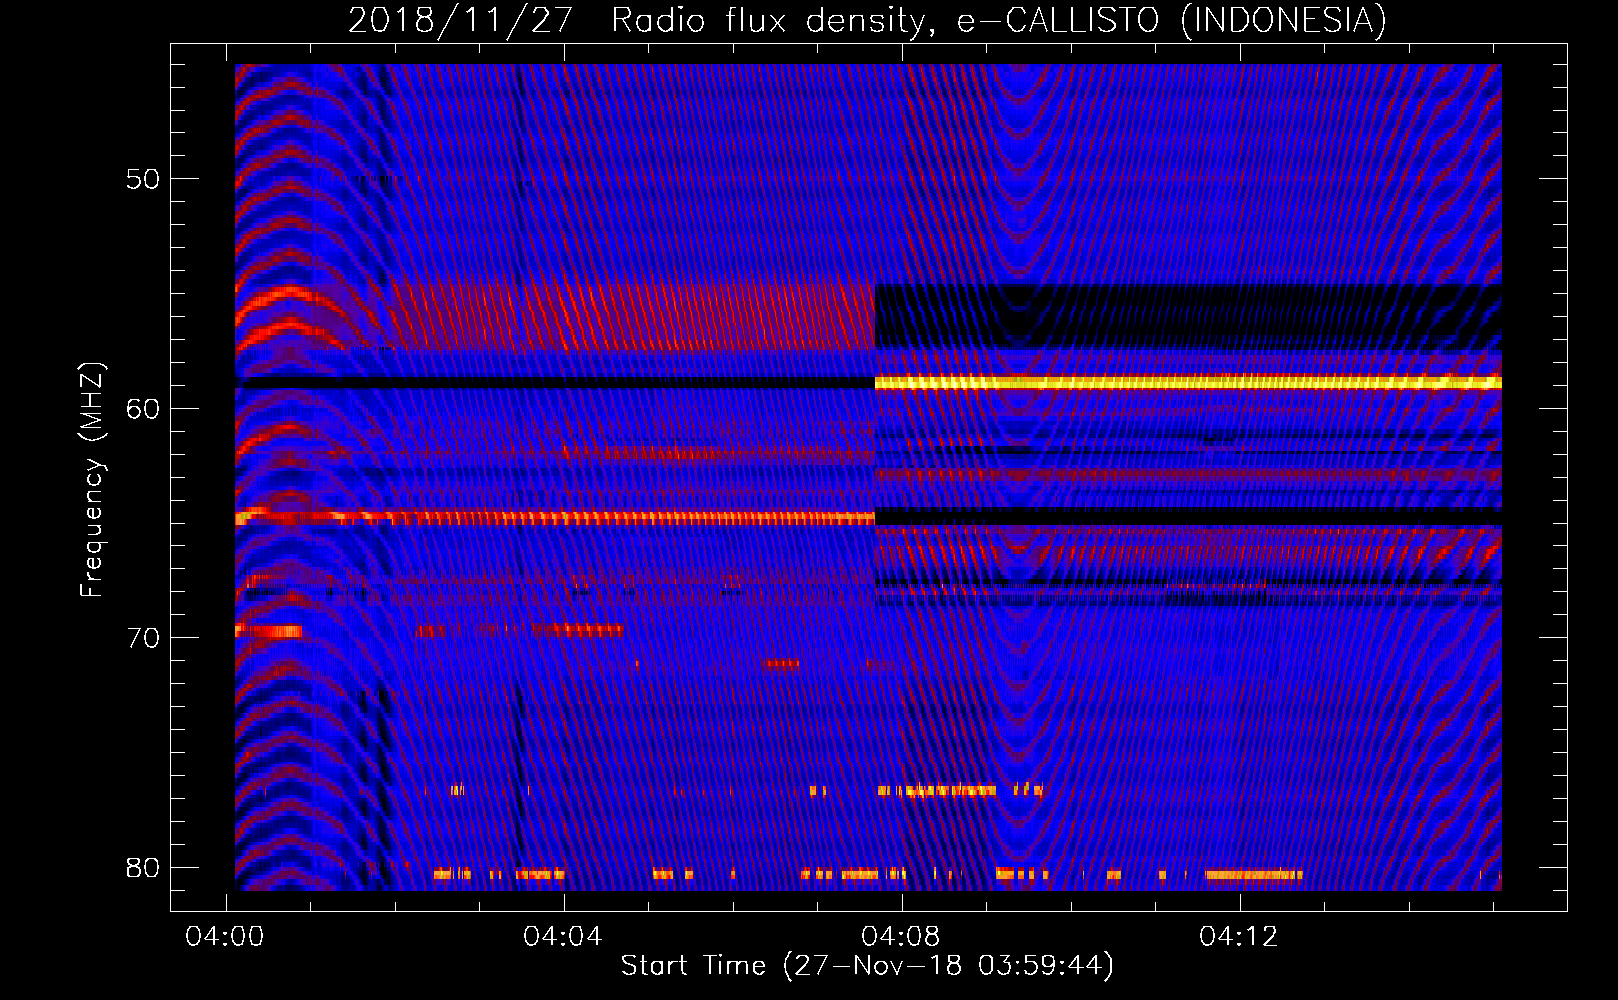Image resolution: width=1618 pixels, height=1000 pixels.
Task: Click the 04:08 time tick label
Action: click(x=901, y=937)
